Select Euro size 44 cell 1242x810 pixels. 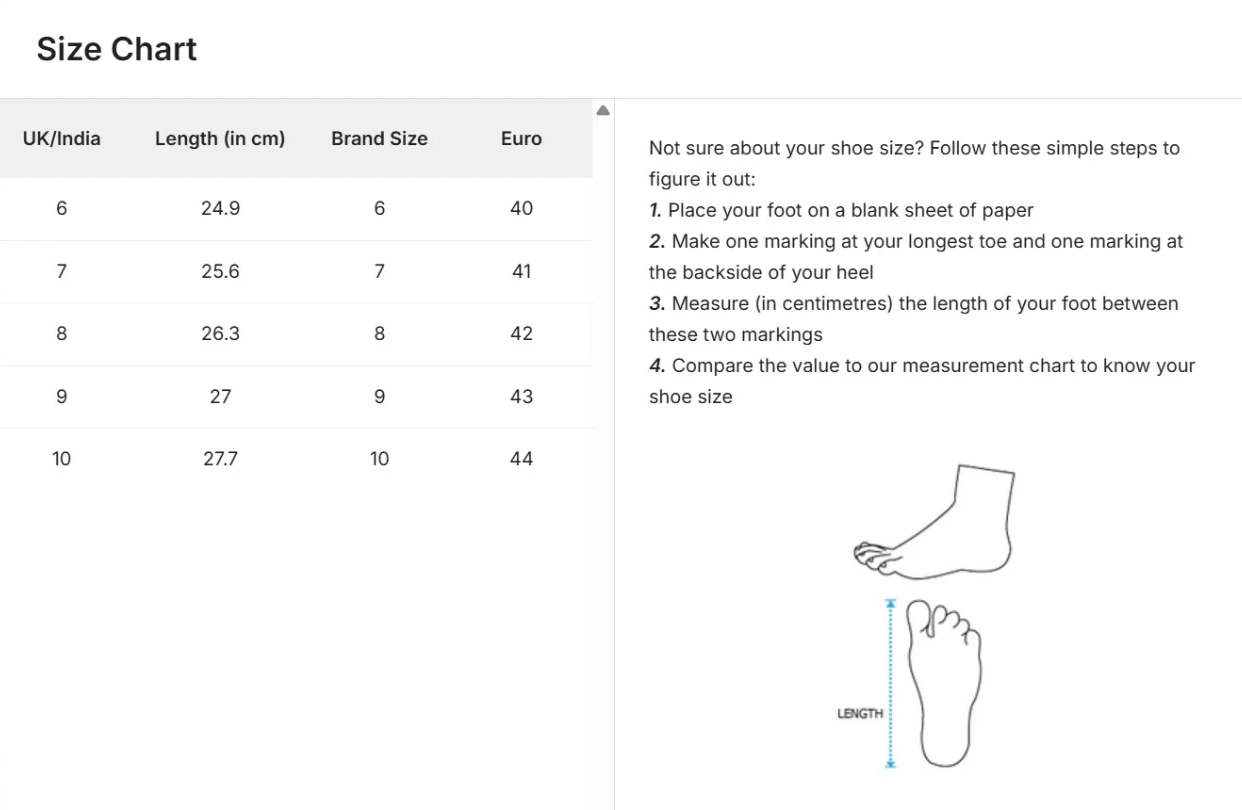[521, 459]
